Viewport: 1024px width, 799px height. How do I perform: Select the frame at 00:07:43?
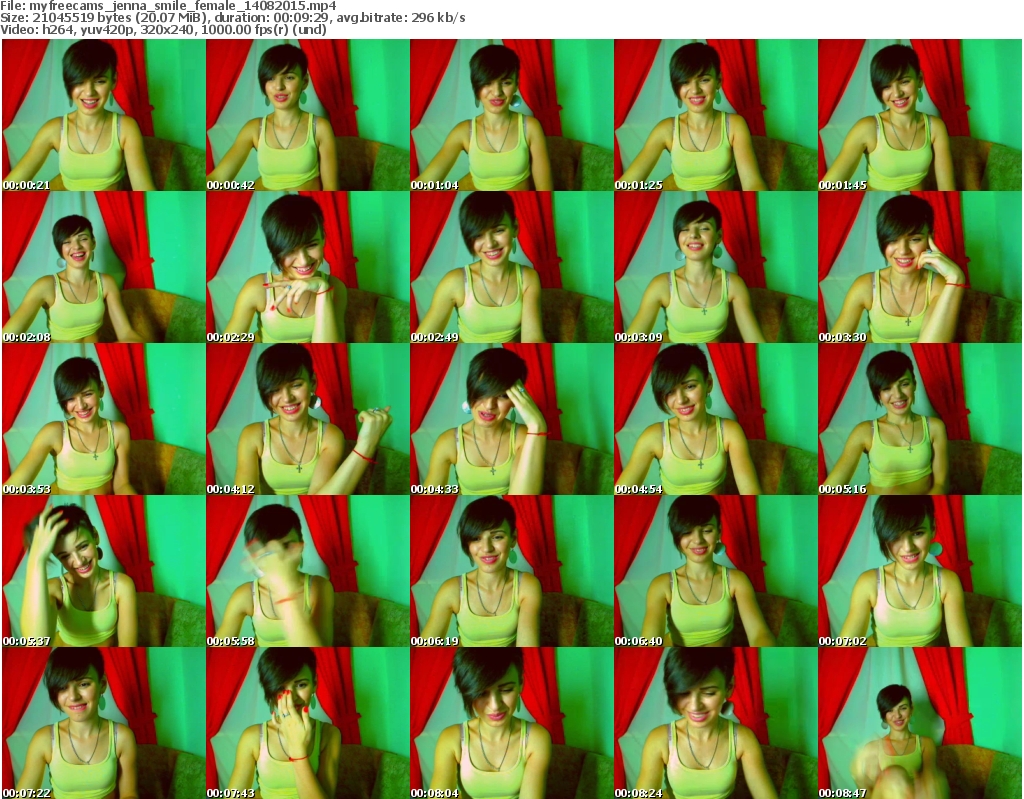click(x=308, y=723)
